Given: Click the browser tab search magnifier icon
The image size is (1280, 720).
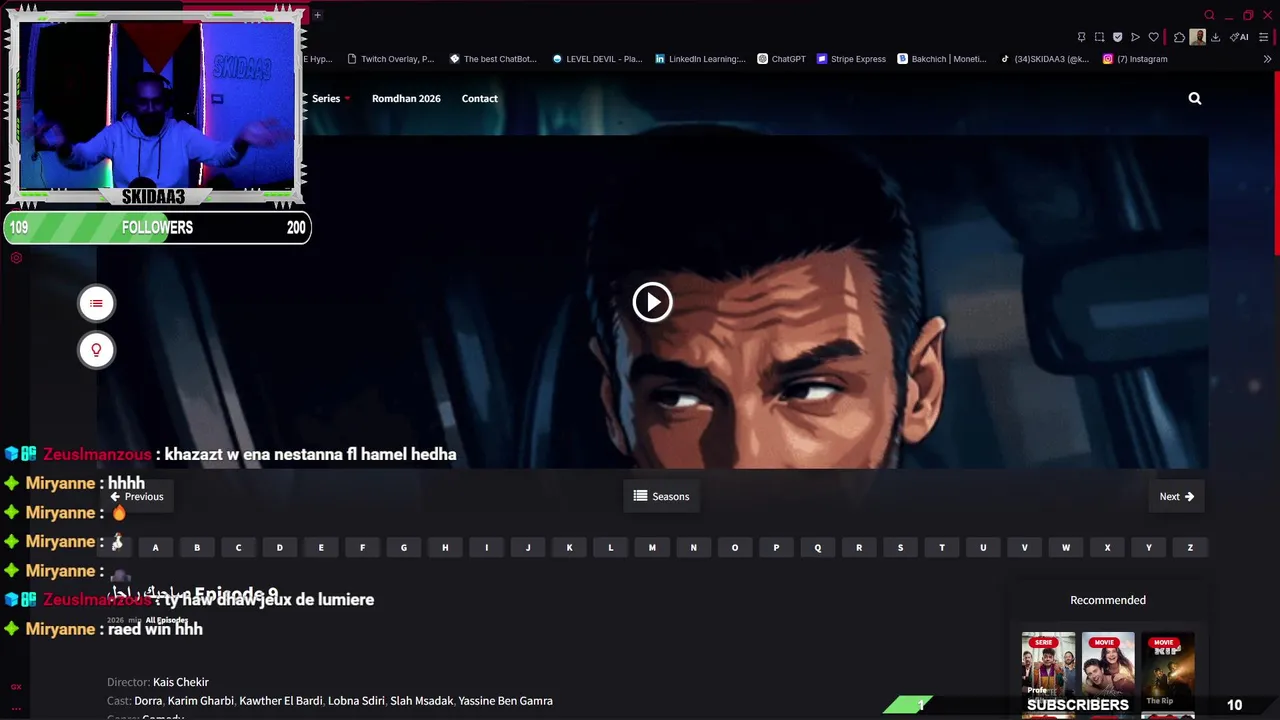Looking at the screenshot, I should tap(1209, 15).
